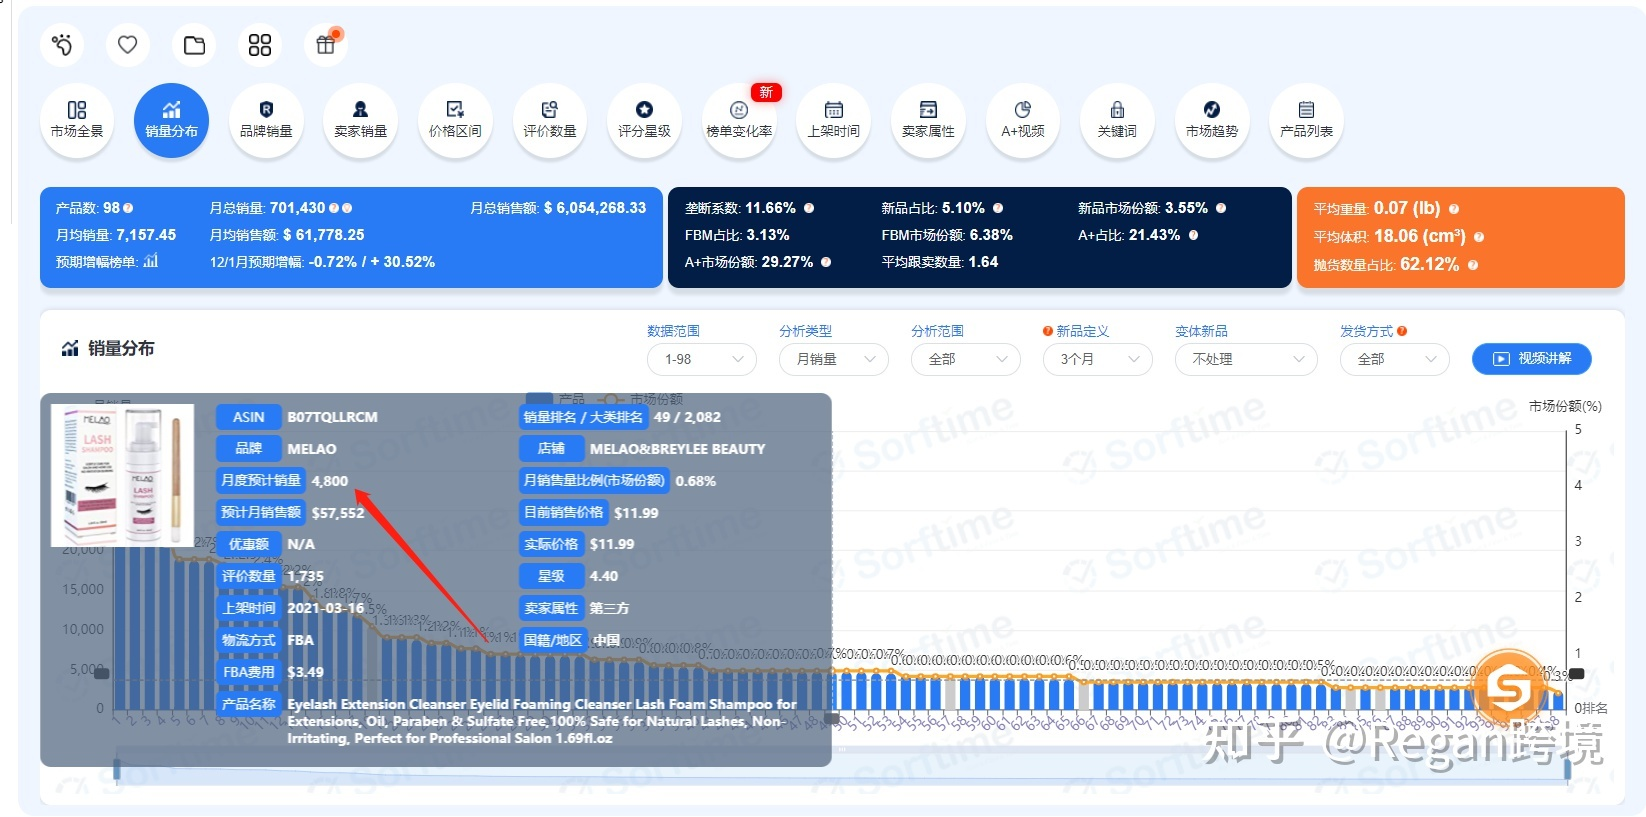Open the folder icon in top toolbar
Screen dimensions: 1646x817
(x=194, y=45)
